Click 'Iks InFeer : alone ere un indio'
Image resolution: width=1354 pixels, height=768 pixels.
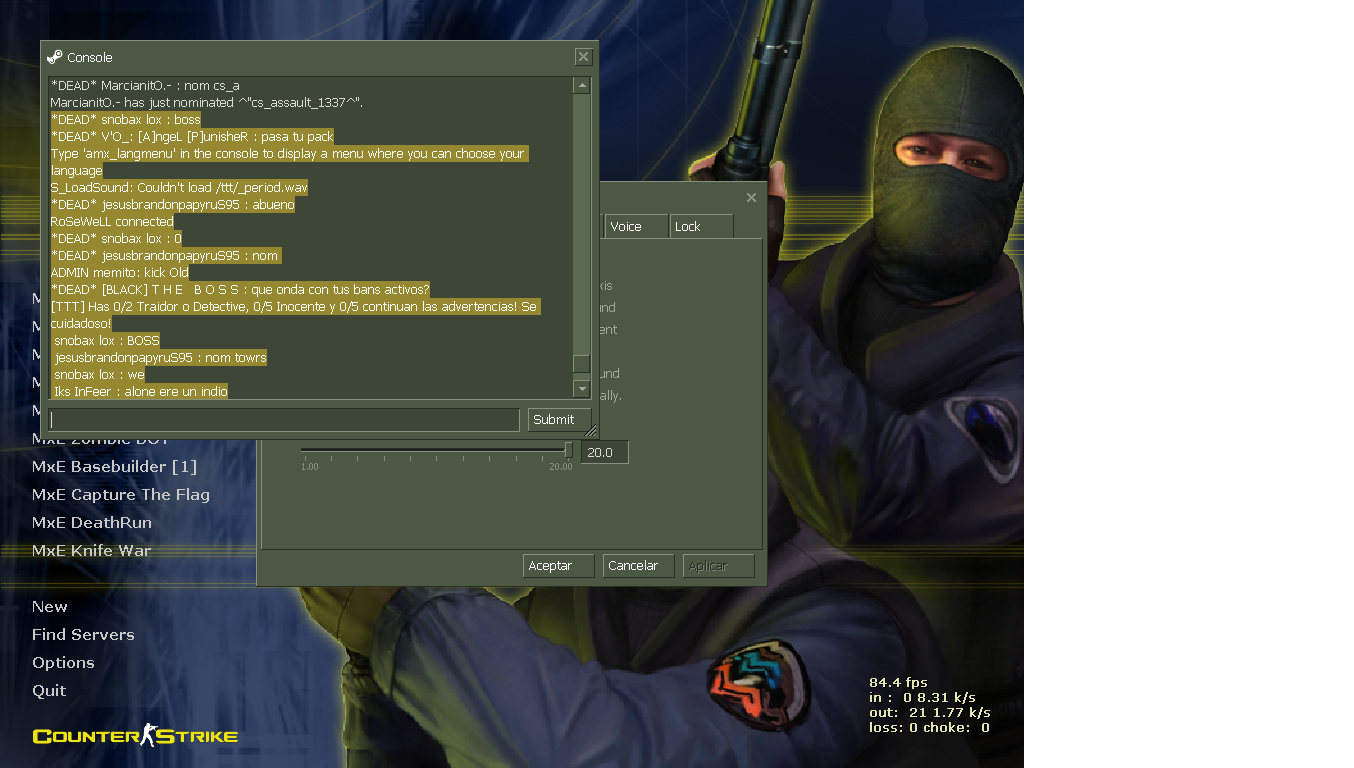pyautogui.click(x=140, y=392)
